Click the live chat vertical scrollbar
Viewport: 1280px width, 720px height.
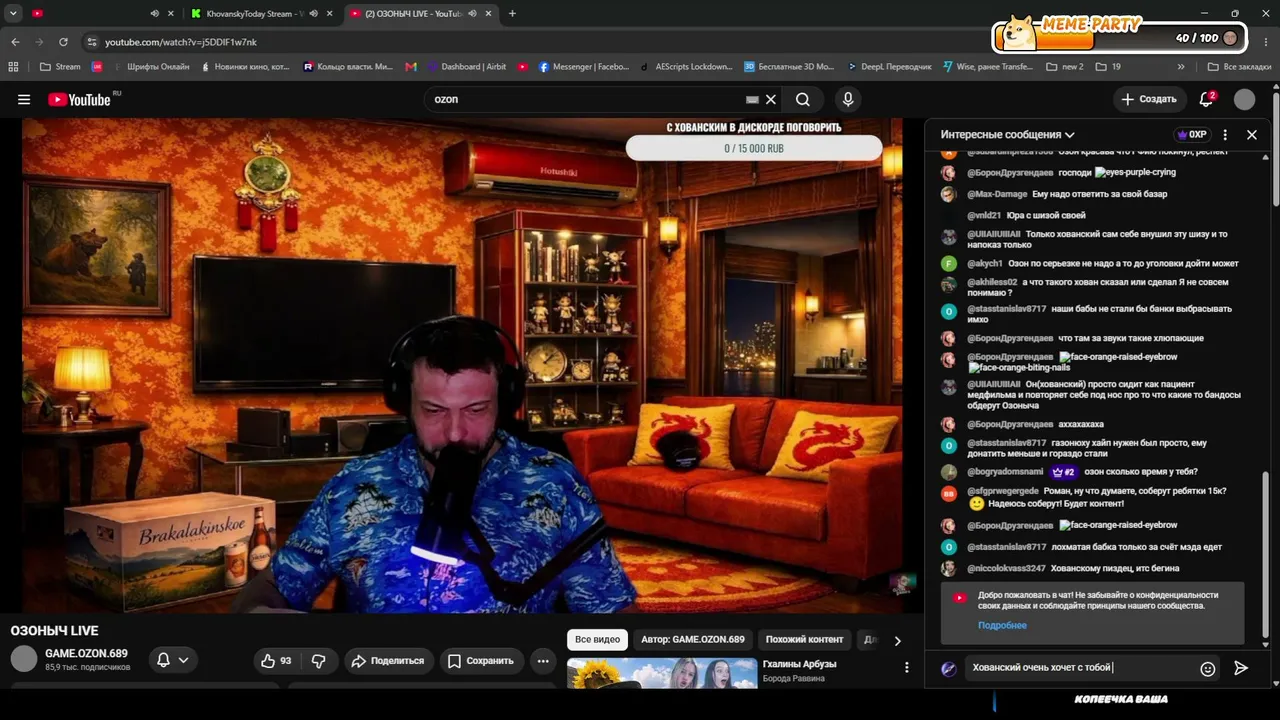[1266, 555]
